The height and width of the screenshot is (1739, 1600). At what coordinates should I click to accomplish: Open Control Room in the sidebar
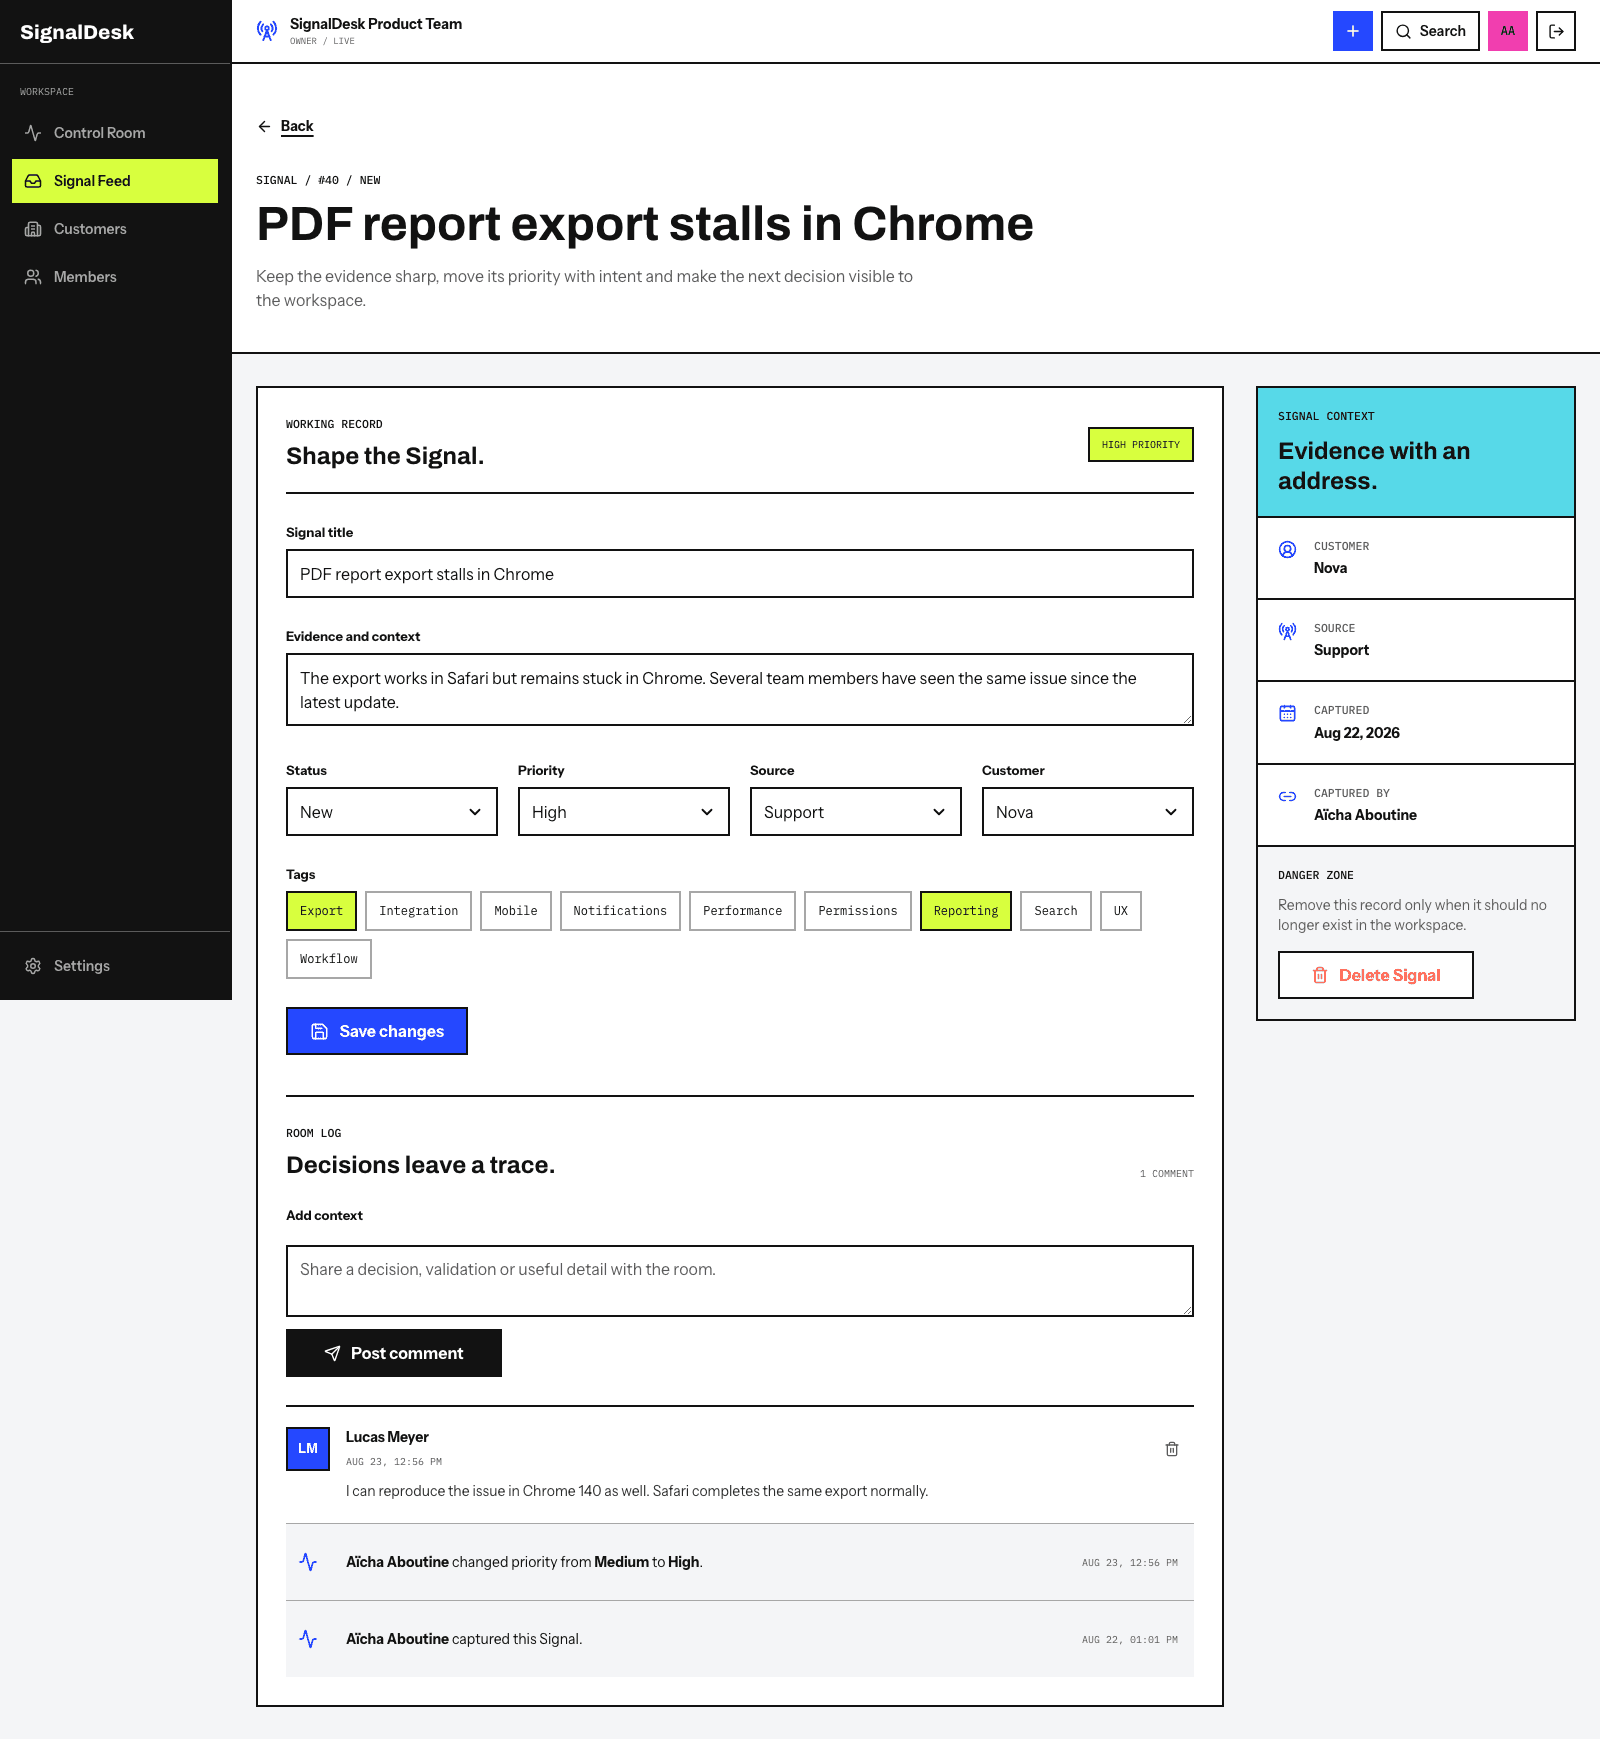tap(115, 133)
